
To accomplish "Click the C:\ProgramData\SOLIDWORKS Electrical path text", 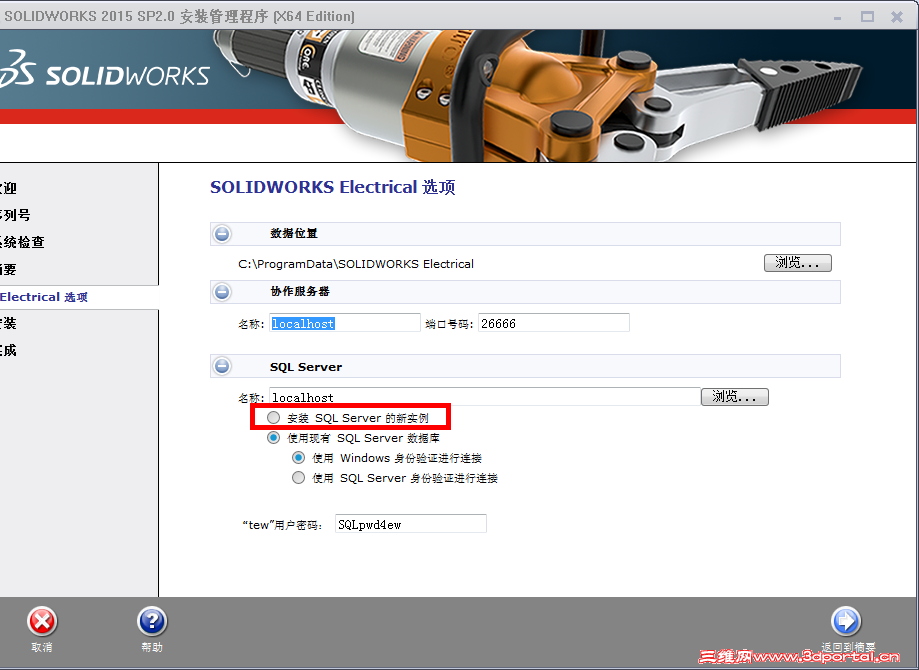I will (x=356, y=264).
